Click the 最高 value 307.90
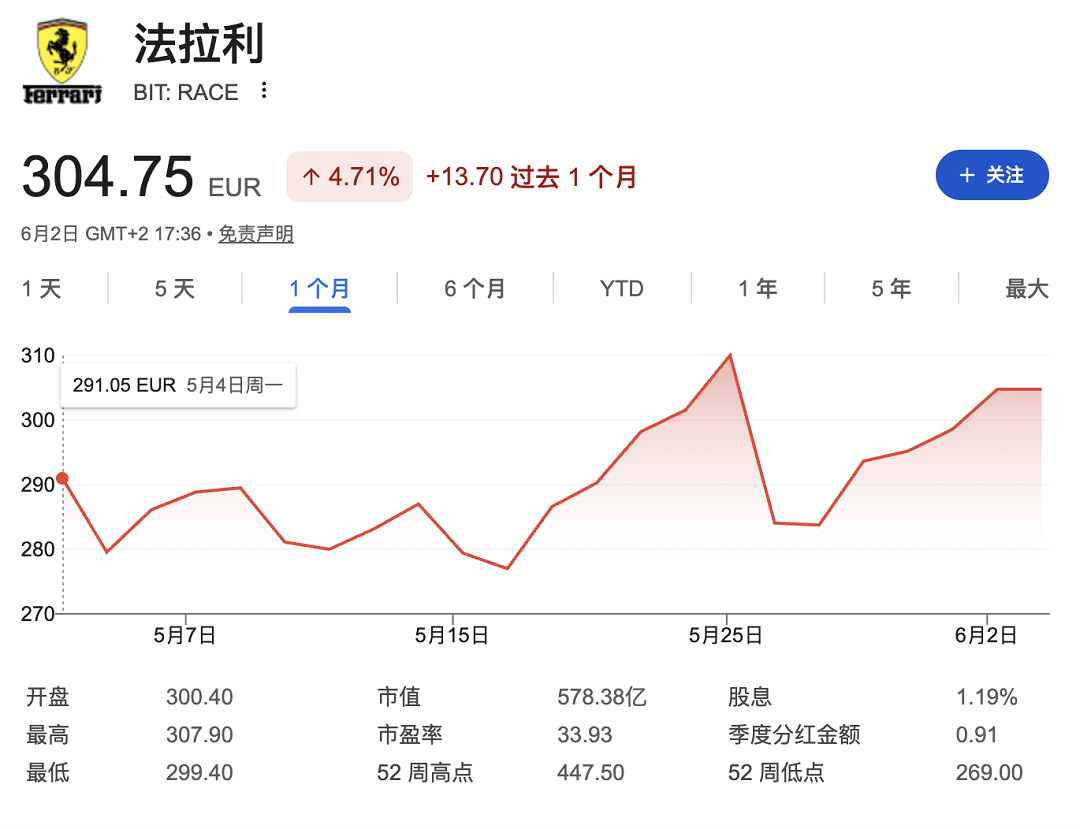Image resolution: width=1080 pixels, height=829 pixels. coord(200,735)
